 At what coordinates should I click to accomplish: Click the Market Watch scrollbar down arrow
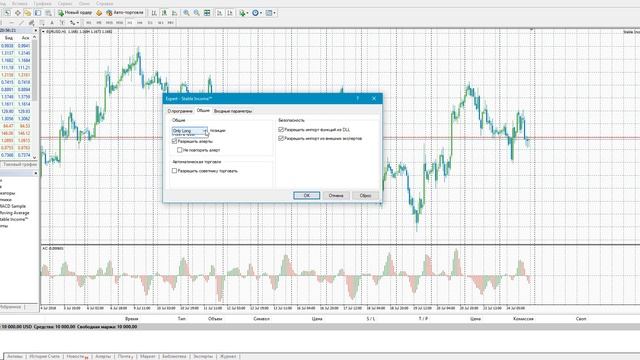click(x=35, y=158)
